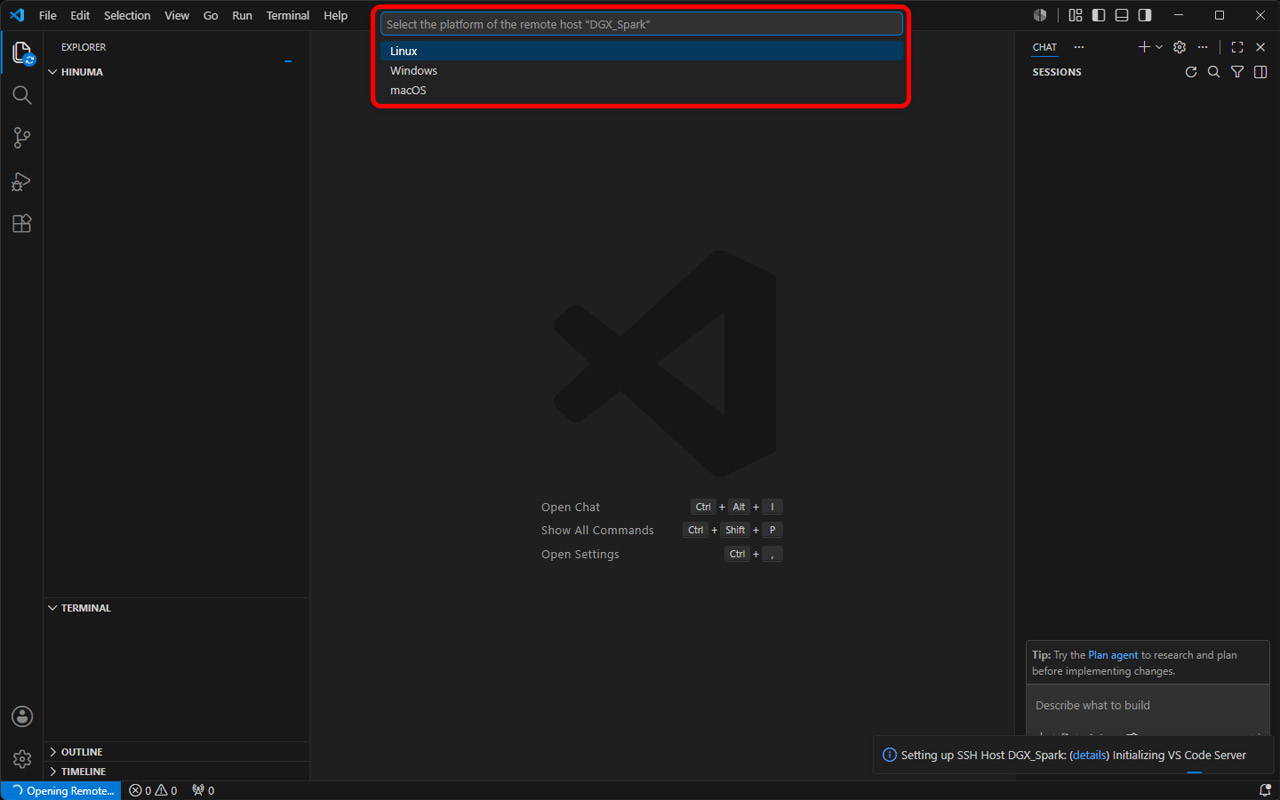Open the details link in SSH notification
This screenshot has height=800, width=1280.
[1089, 755]
